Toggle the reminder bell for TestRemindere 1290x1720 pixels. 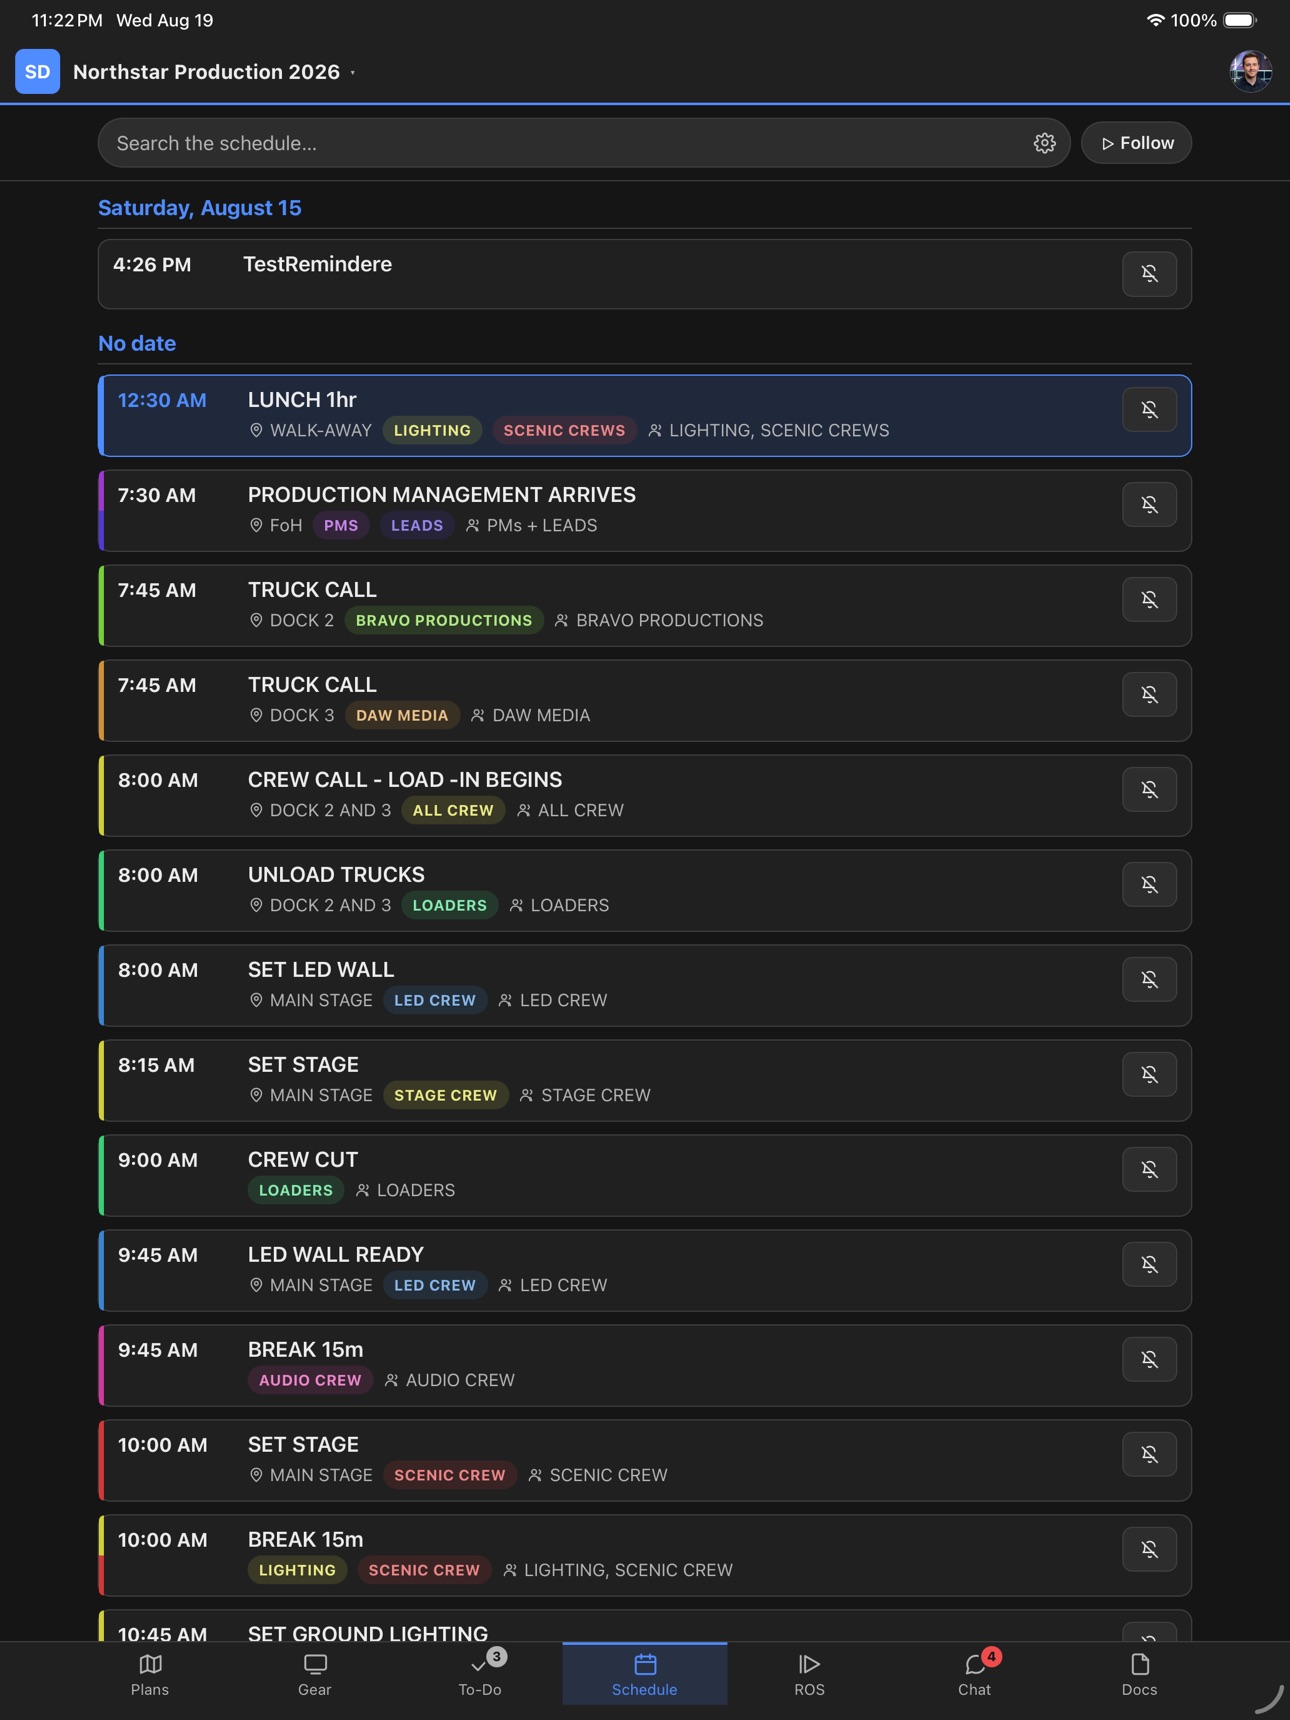coord(1149,274)
